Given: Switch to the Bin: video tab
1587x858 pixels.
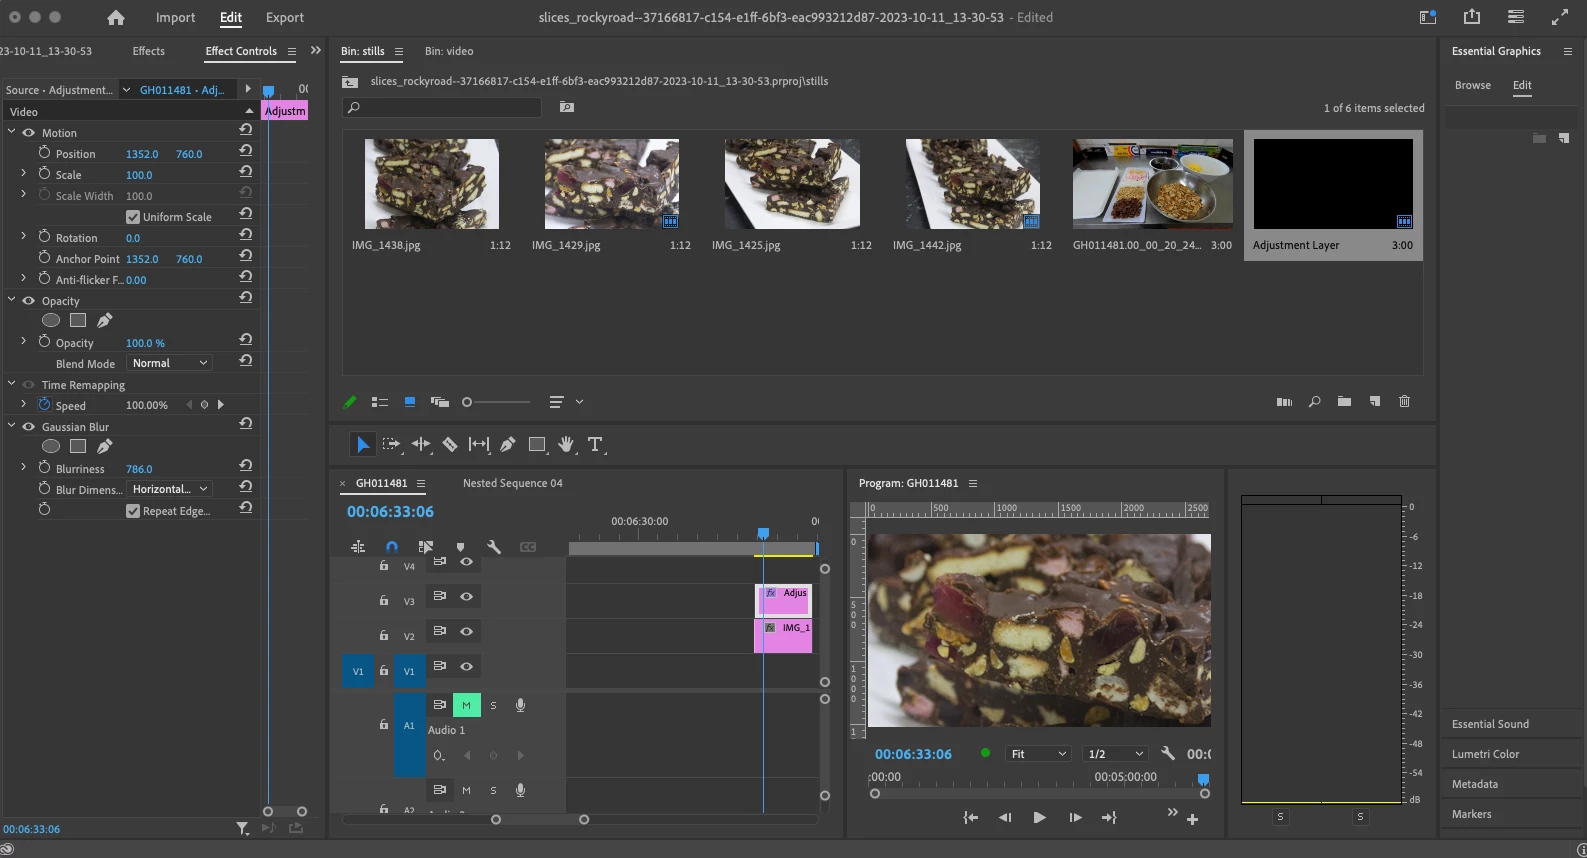Looking at the screenshot, I should pos(449,51).
